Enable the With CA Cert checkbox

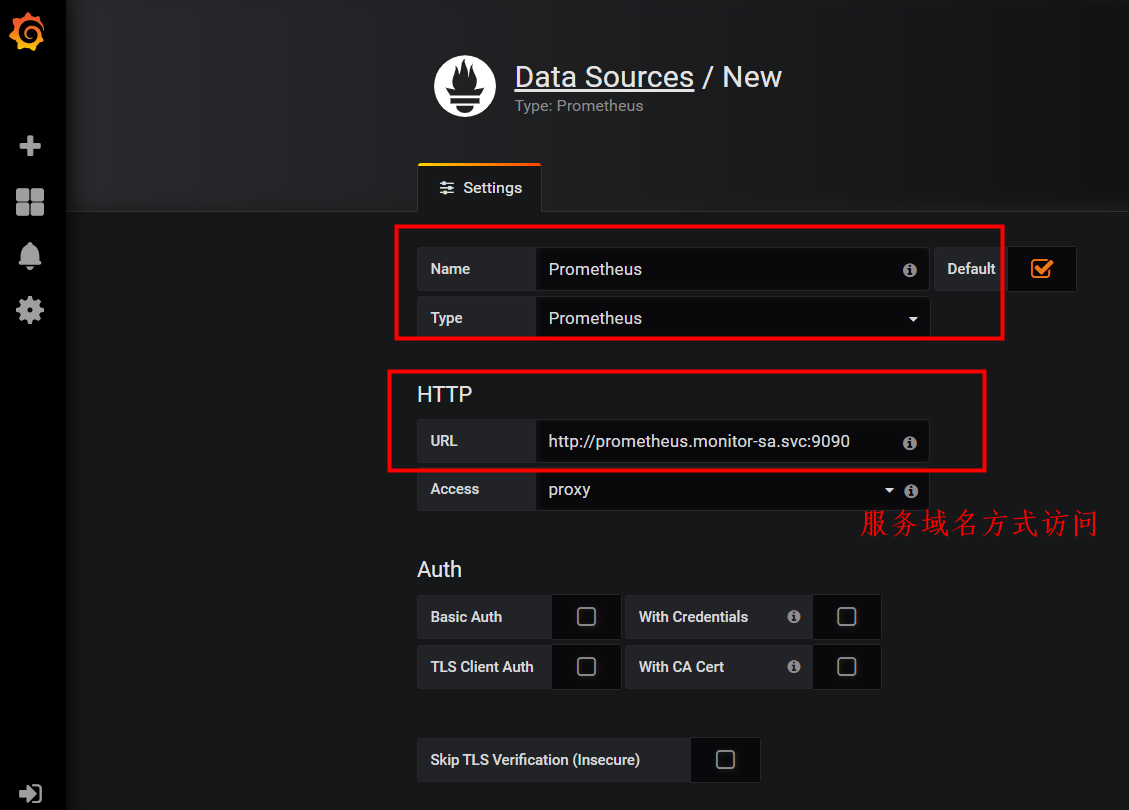pyautogui.click(x=847, y=667)
